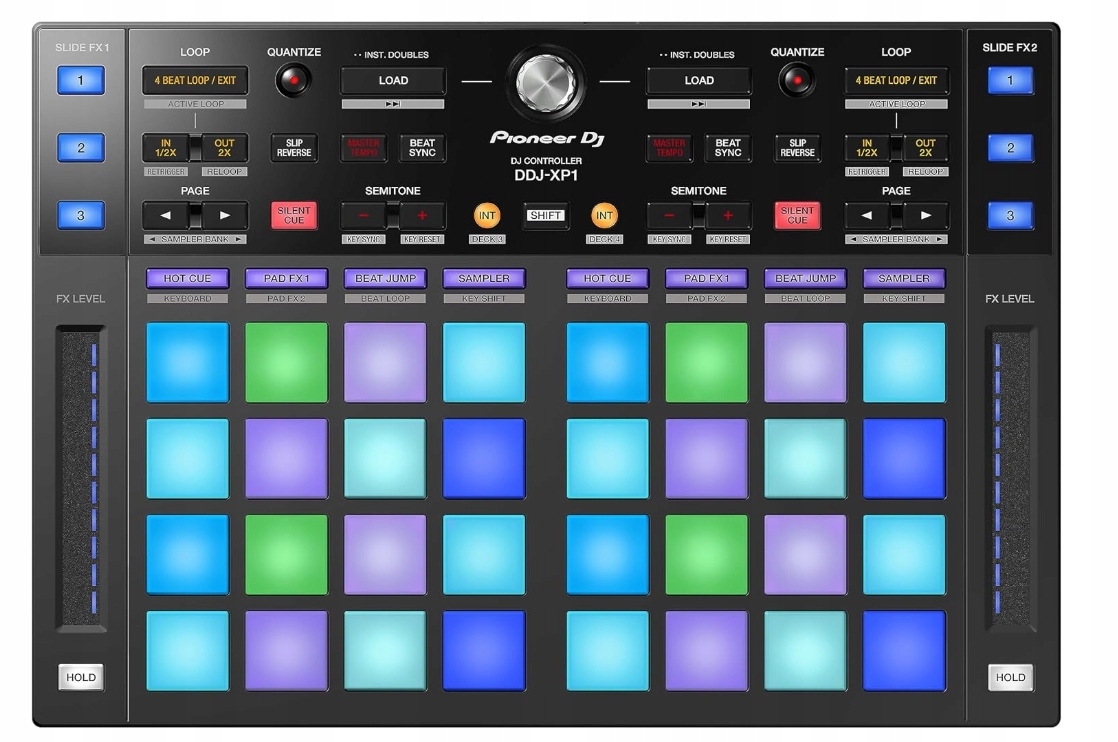1118x742 pixels.
Task: Switch right pads to PAD FX1 mode
Action: point(707,279)
